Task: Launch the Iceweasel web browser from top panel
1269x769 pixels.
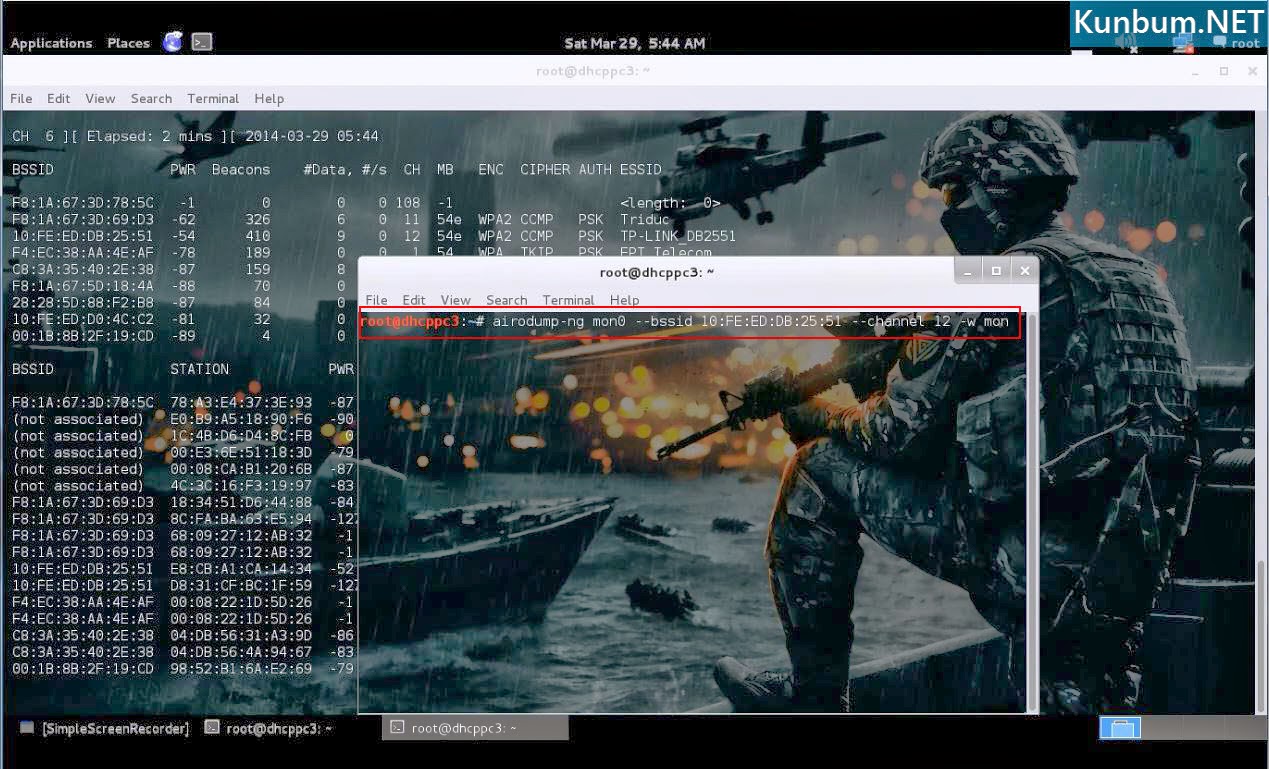Action: click(173, 42)
